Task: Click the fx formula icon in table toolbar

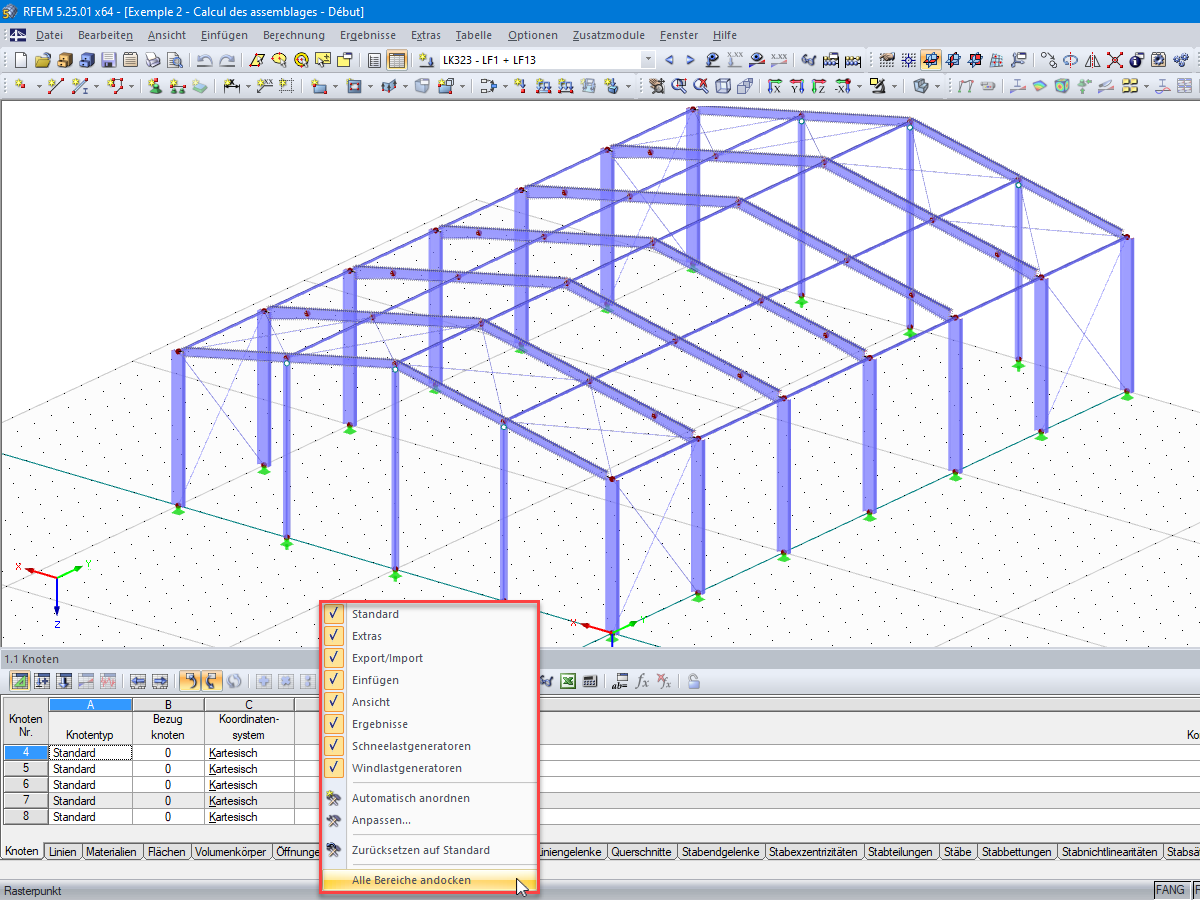Action: (x=642, y=681)
